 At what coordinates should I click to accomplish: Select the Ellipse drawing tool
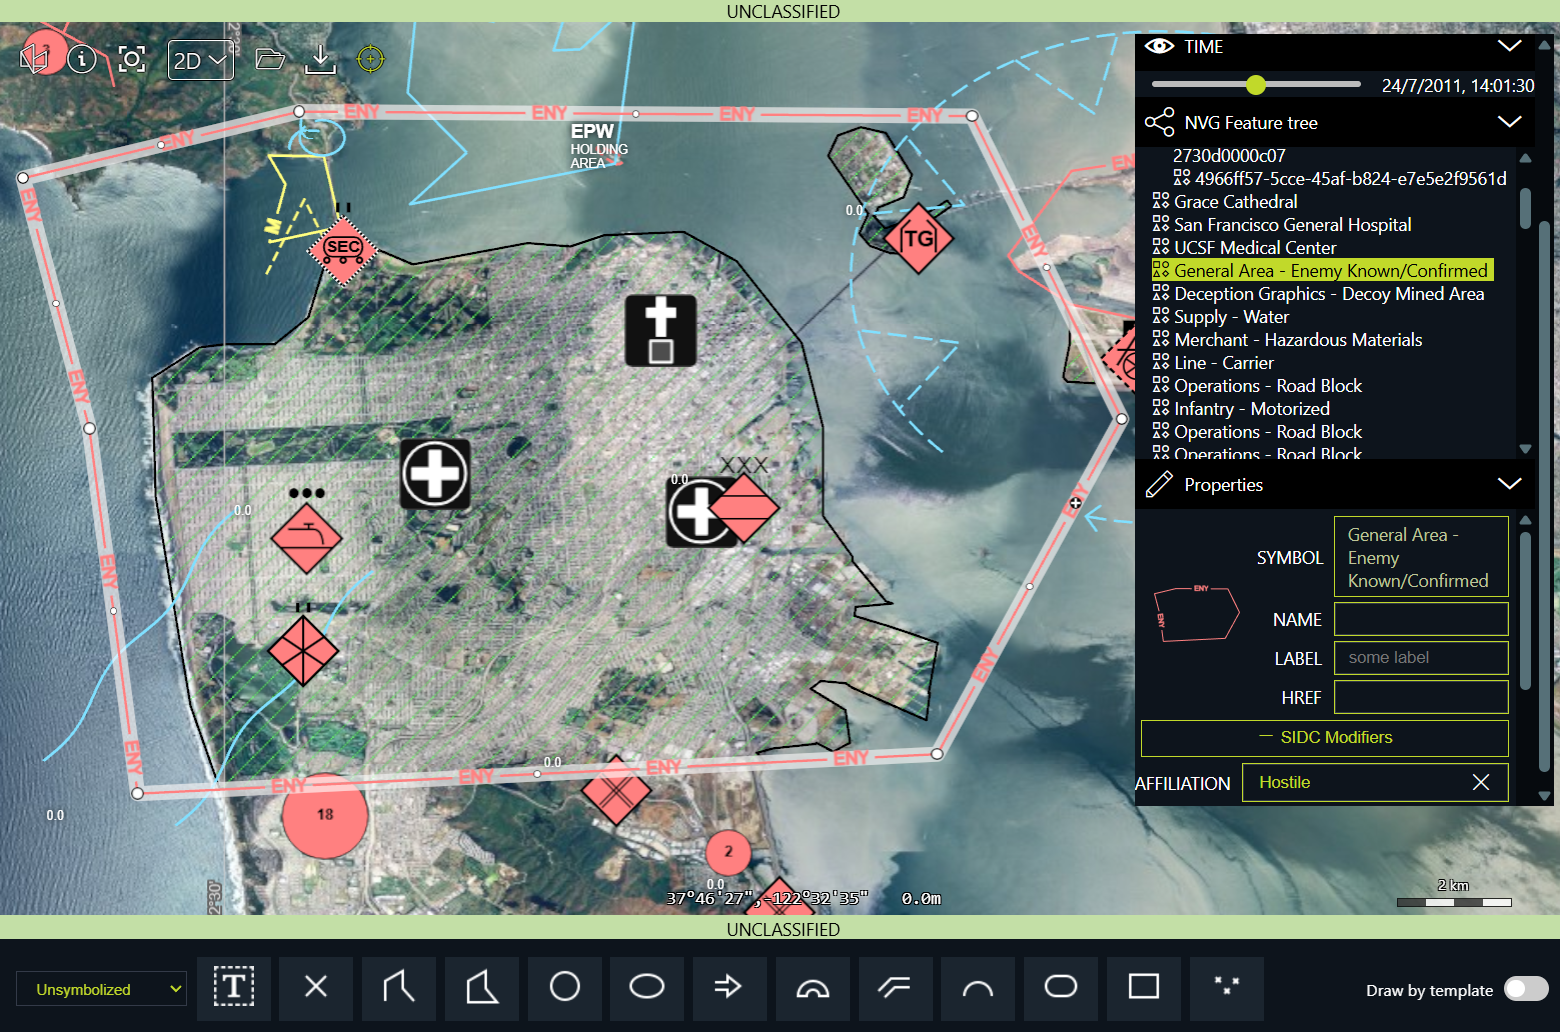[647, 988]
